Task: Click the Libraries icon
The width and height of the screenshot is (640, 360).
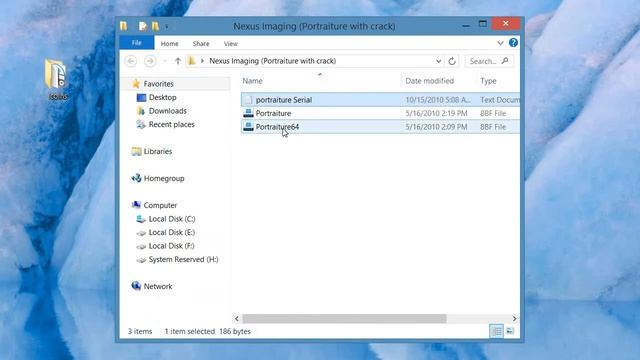Action: click(136, 151)
